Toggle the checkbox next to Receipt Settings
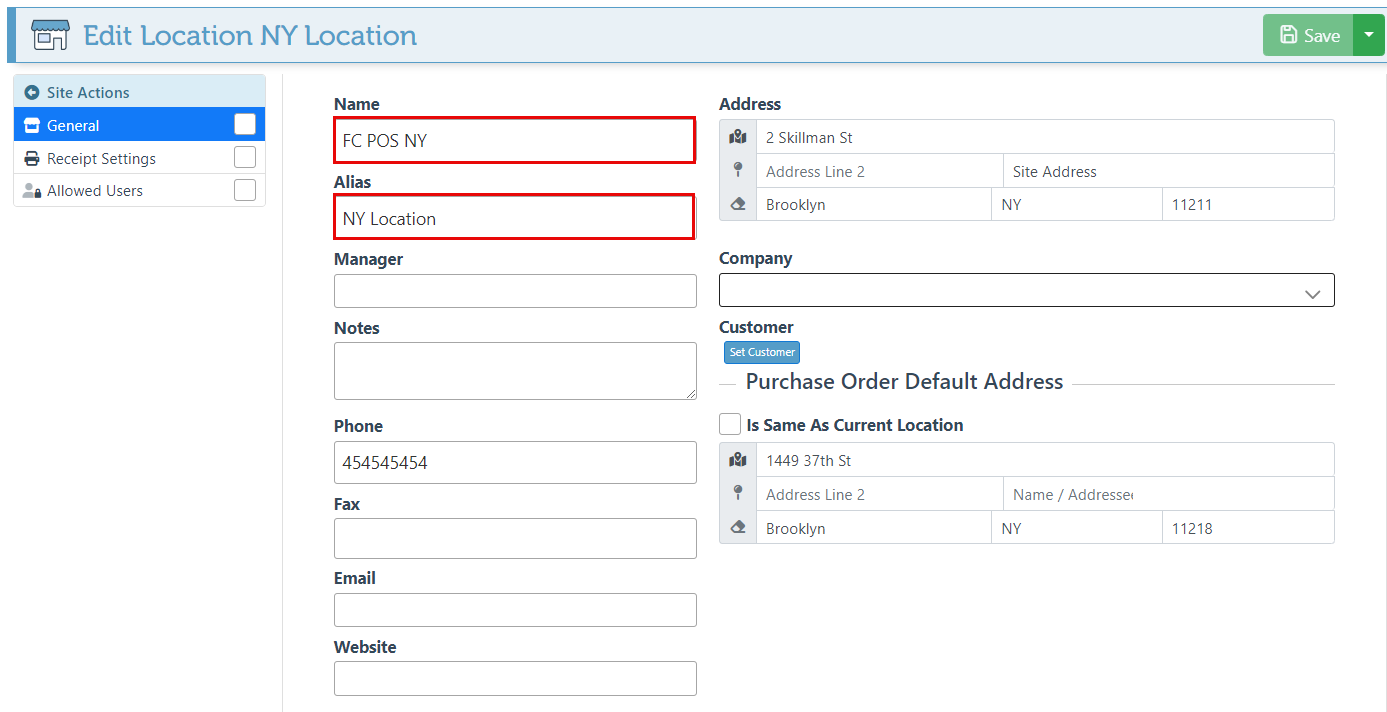Viewport: 1387px width, 712px height. (x=245, y=157)
